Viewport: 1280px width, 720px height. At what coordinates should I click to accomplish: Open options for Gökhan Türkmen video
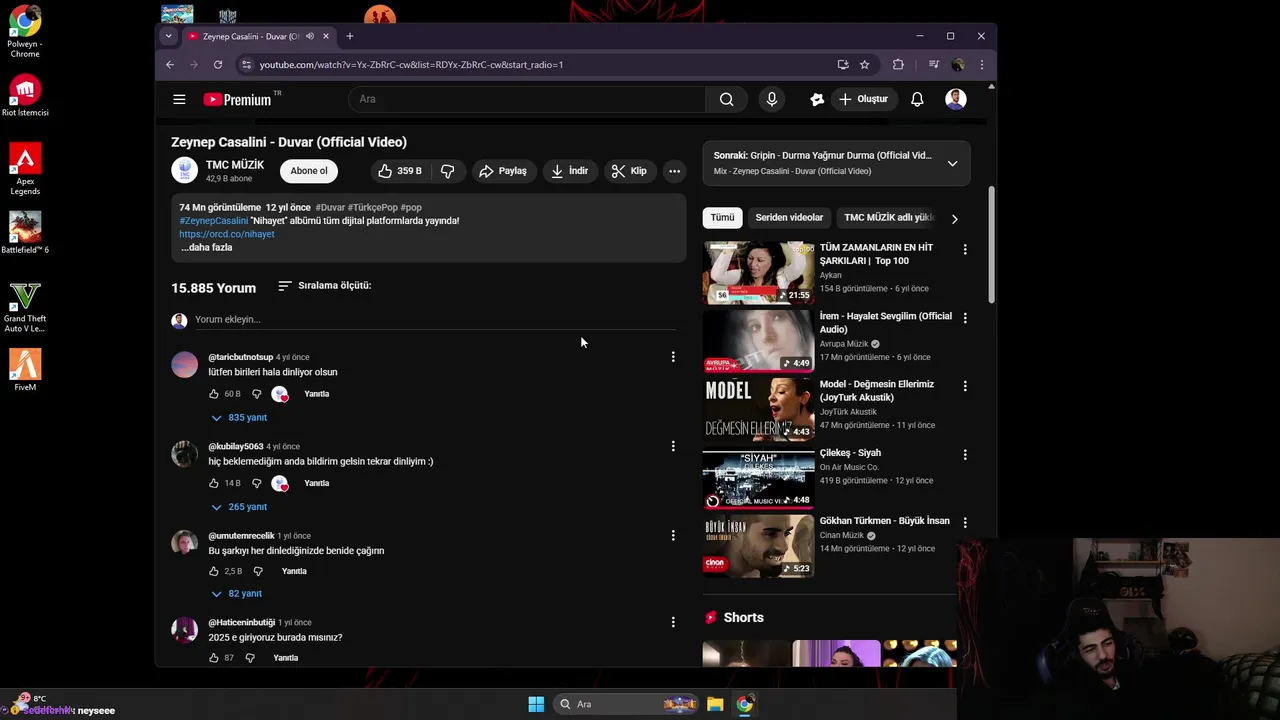pyautogui.click(x=965, y=522)
